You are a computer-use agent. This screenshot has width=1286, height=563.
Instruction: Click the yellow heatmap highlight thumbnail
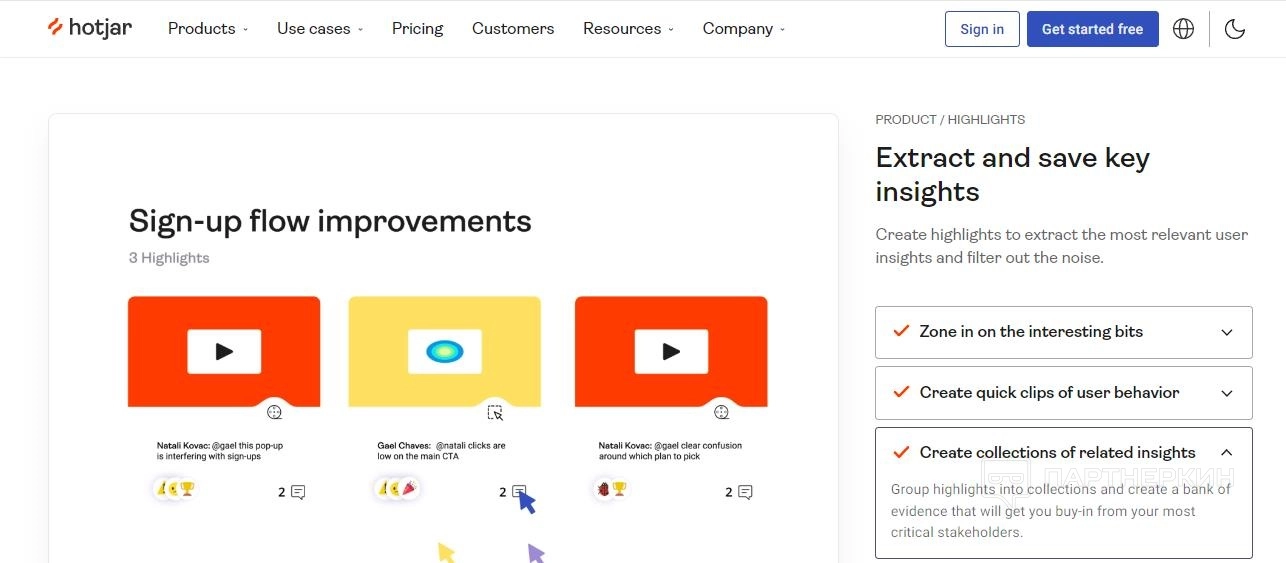tap(444, 351)
